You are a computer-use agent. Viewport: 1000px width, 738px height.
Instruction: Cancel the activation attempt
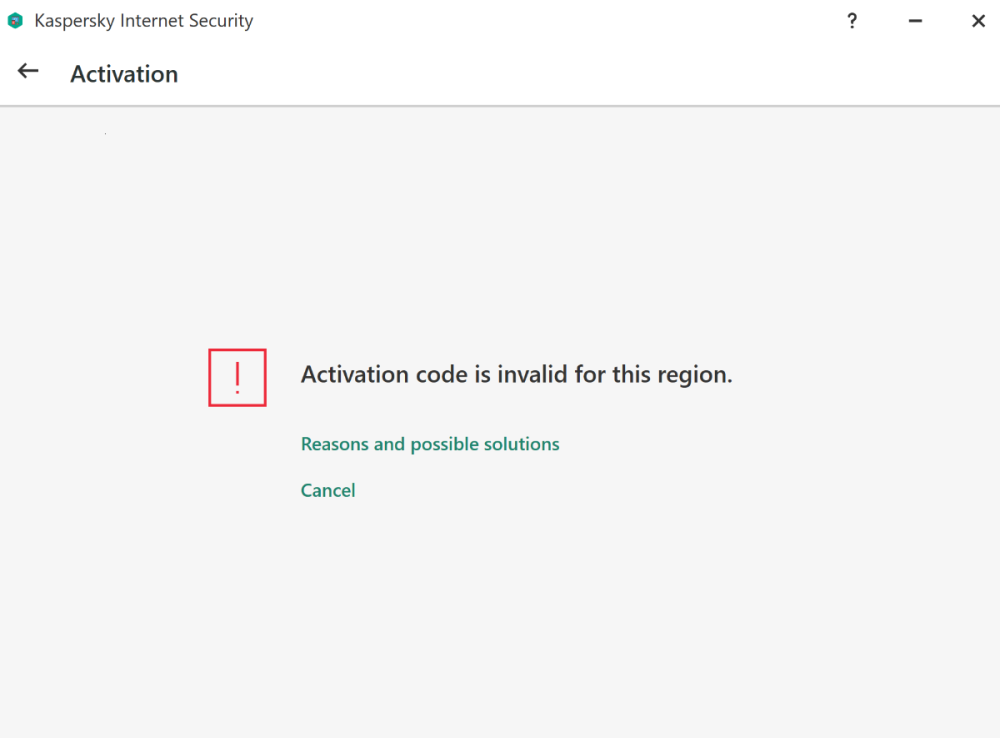[328, 490]
